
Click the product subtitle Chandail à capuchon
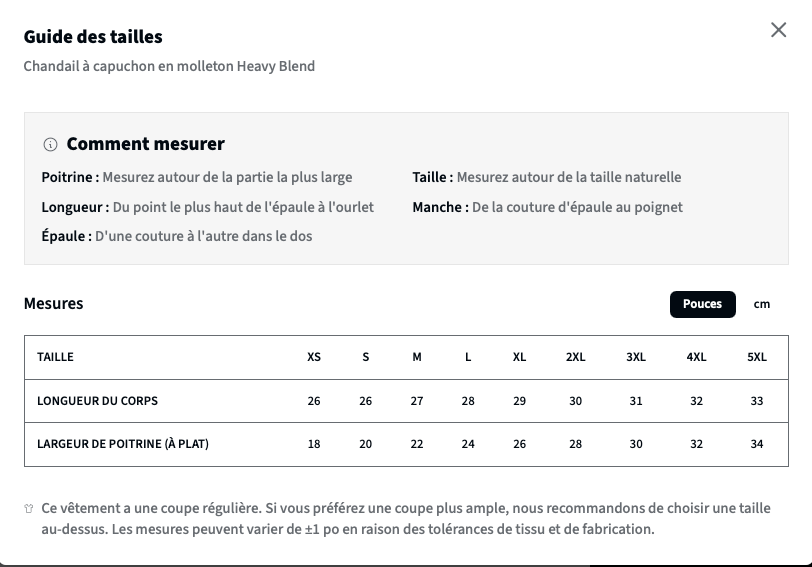(x=169, y=66)
